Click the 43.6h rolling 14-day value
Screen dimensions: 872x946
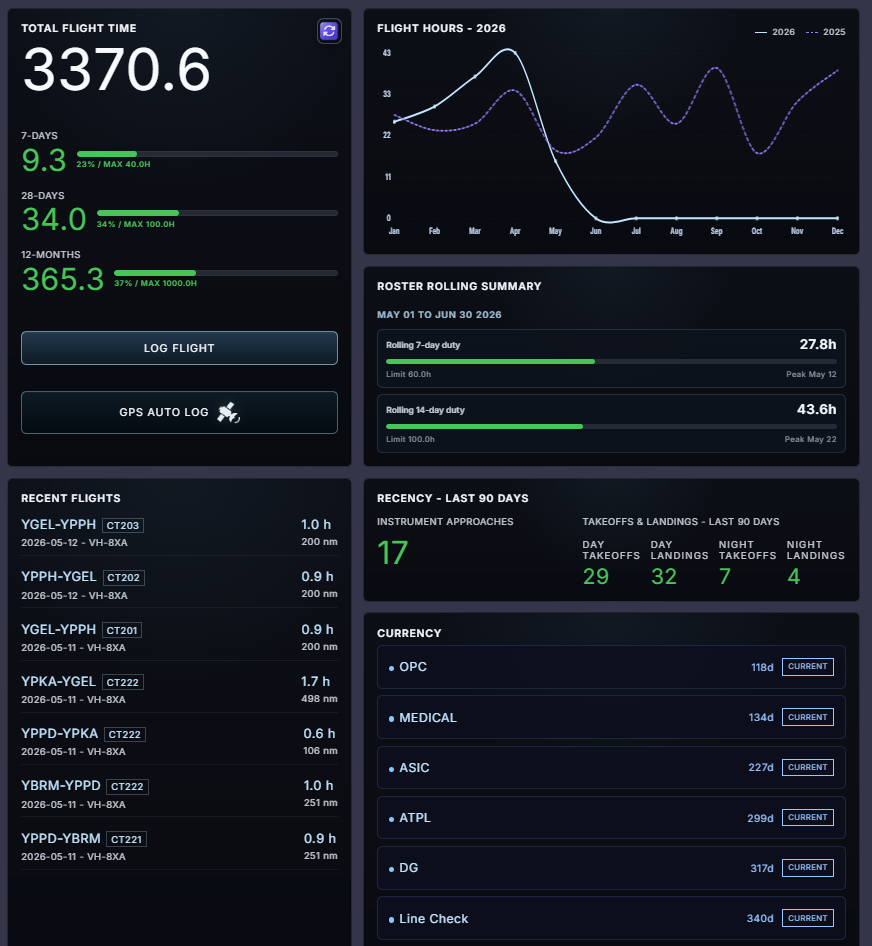tap(816, 410)
